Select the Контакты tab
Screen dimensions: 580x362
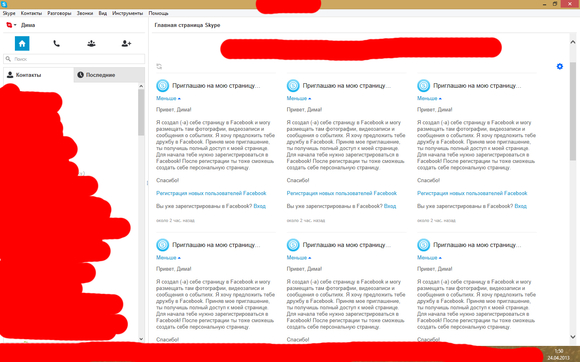click(39, 75)
